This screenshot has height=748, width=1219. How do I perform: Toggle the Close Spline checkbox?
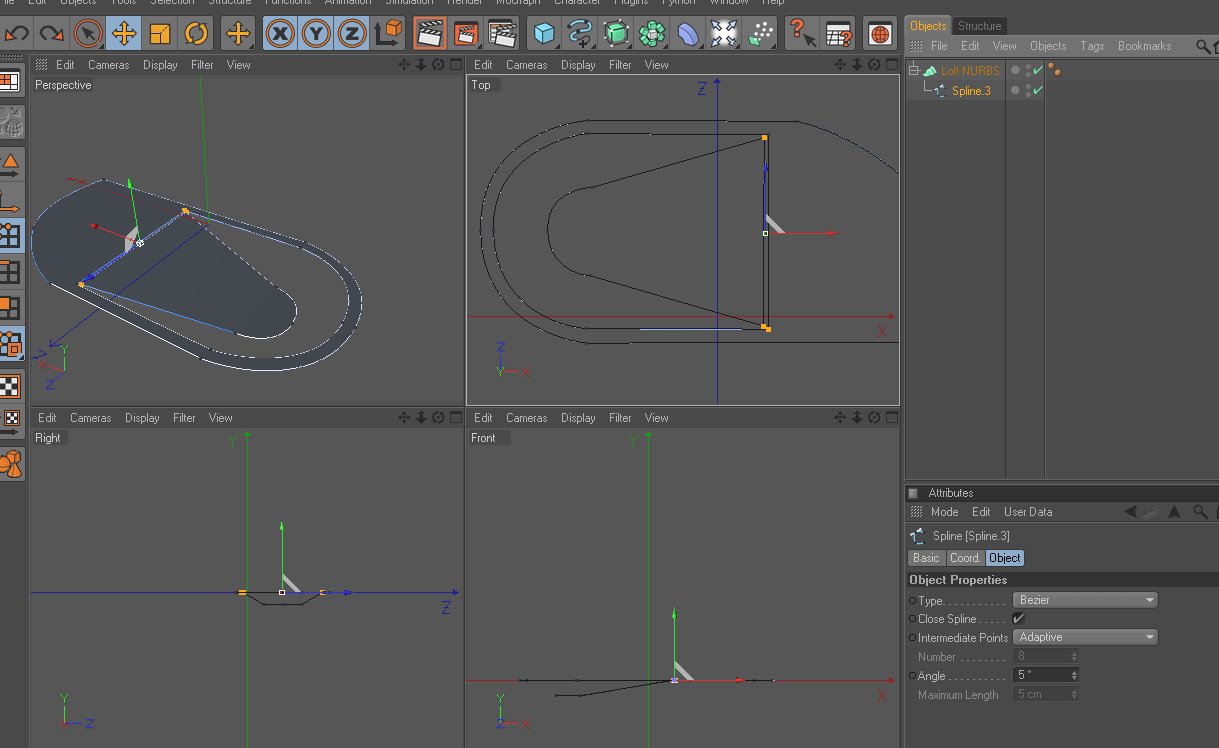coord(1019,619)
